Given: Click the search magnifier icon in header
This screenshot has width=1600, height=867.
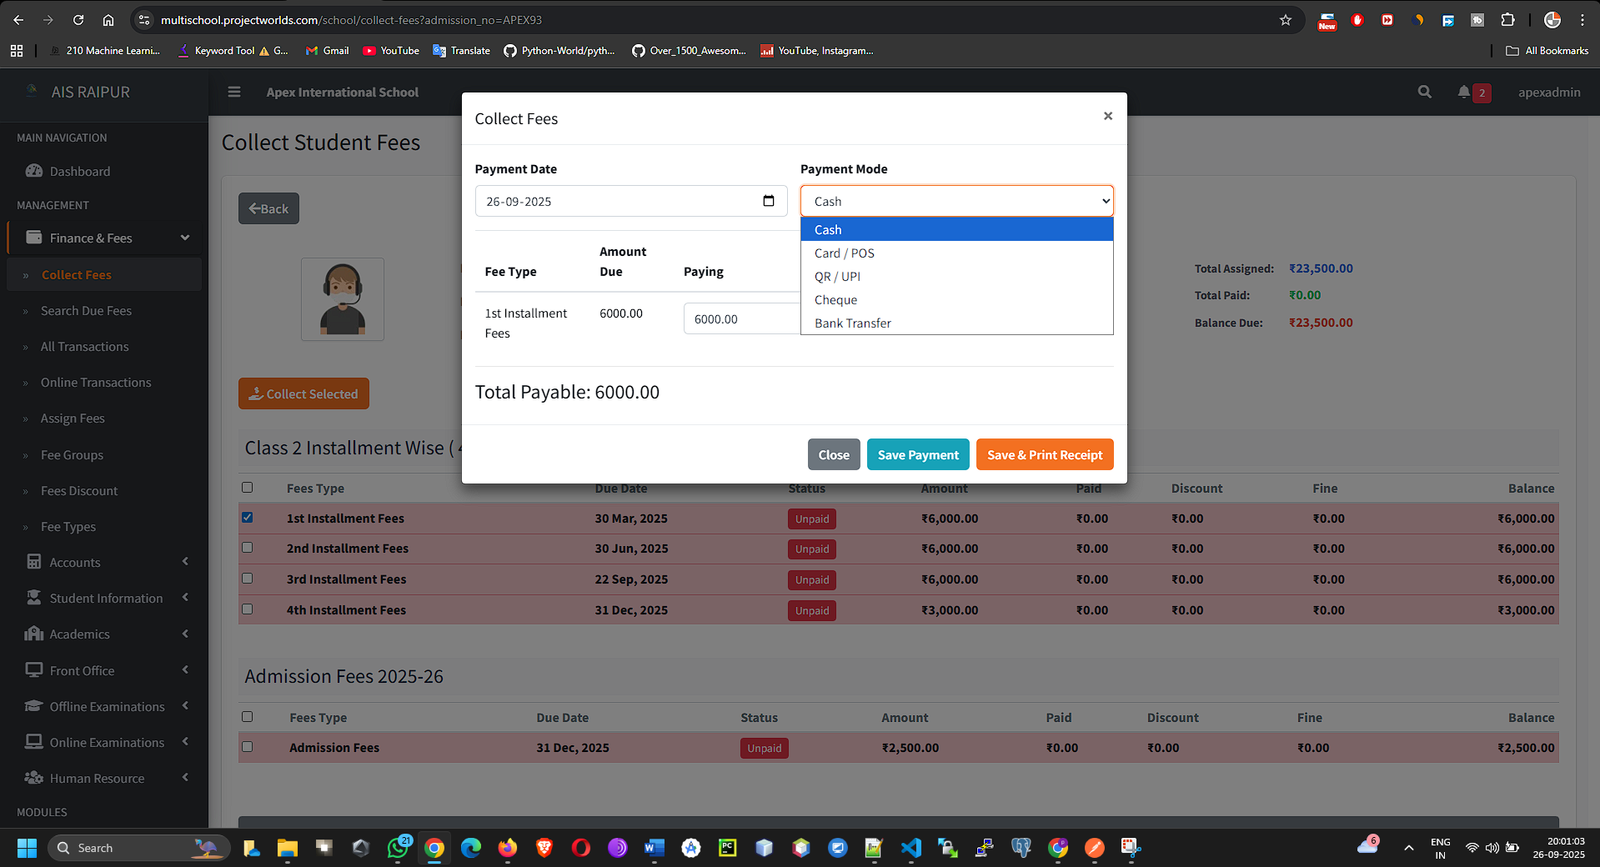Looking at the screenshot, I should click(x=1424, y=92).
